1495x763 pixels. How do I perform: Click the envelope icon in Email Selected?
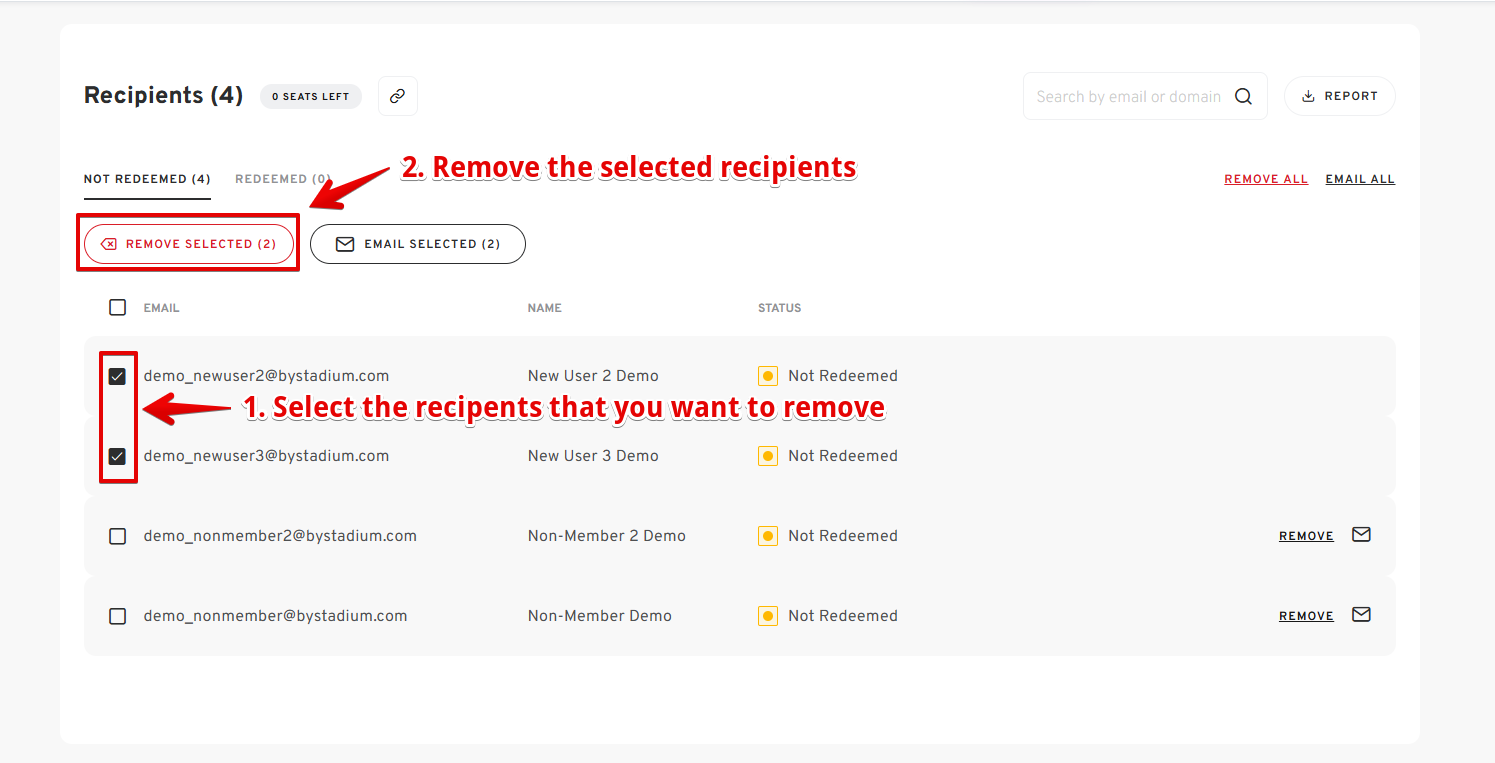tap(345, 244)
